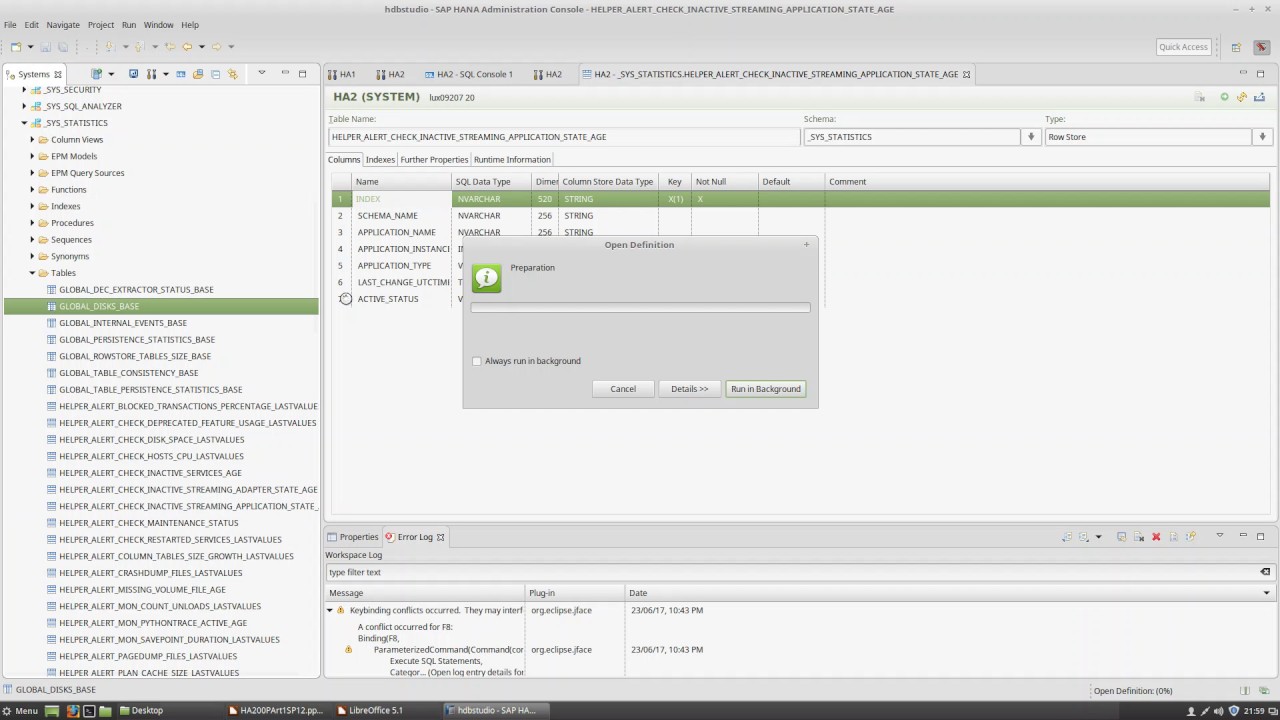The height and width of the screenshot is (720, 1280).
Task: Open the Error Log view menu triangle
Action: (x=1219, y=536)
